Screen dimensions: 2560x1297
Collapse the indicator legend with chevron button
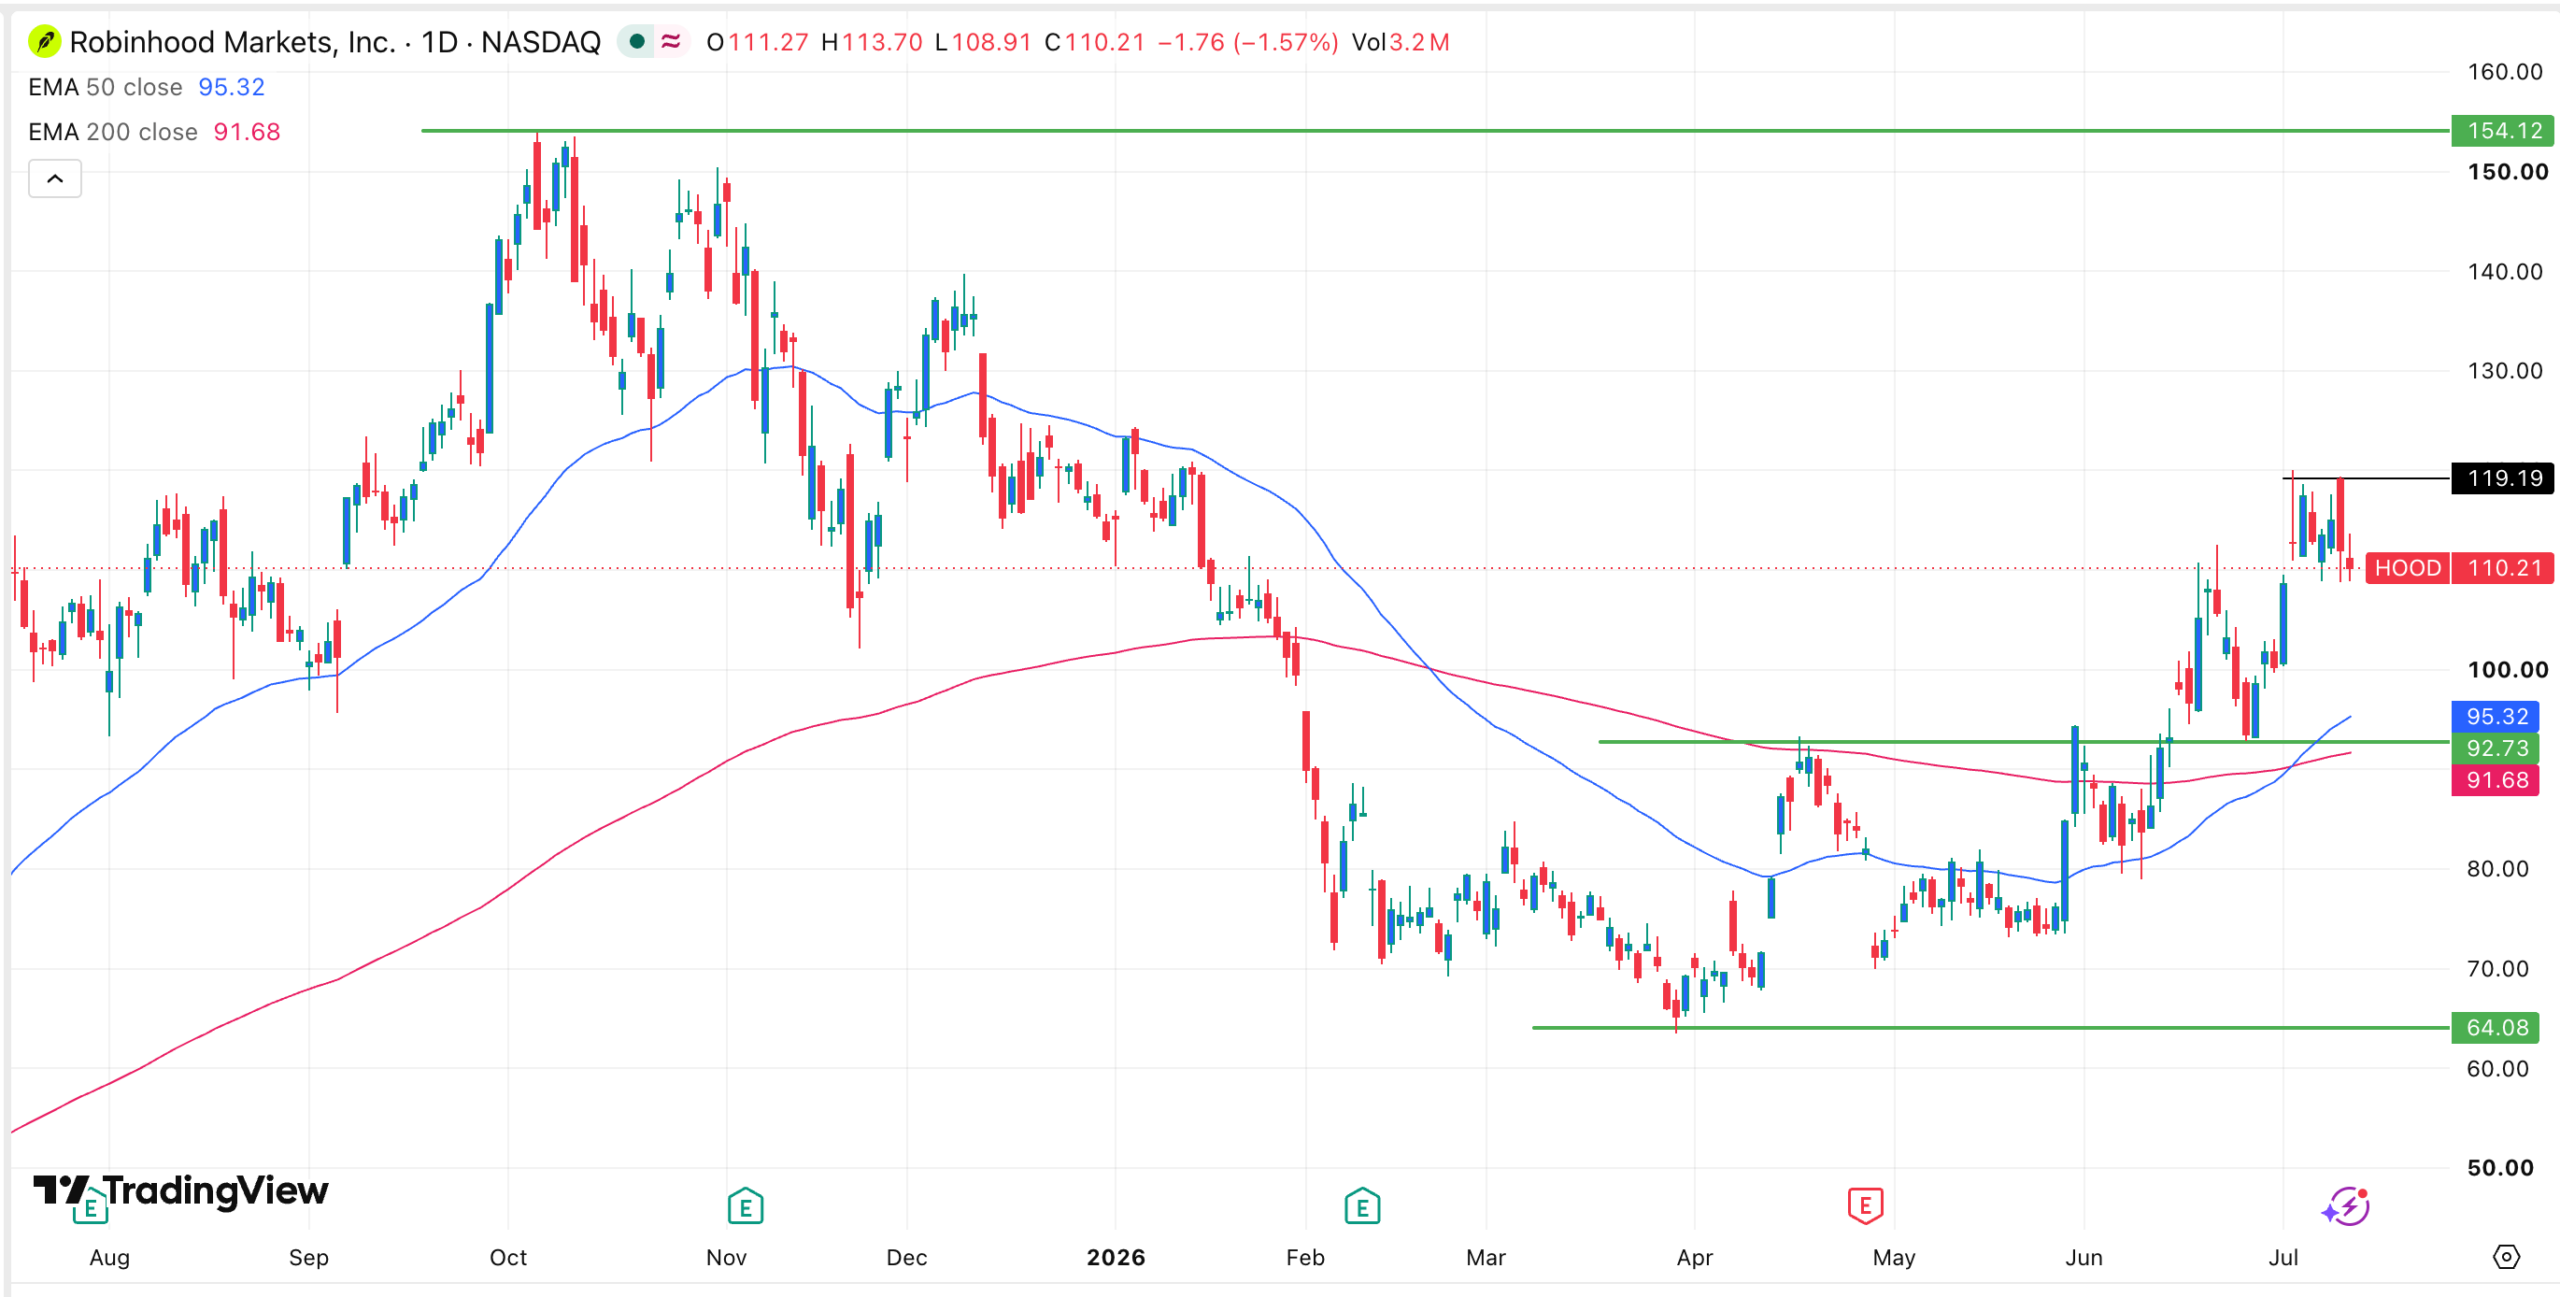(55, 179)
